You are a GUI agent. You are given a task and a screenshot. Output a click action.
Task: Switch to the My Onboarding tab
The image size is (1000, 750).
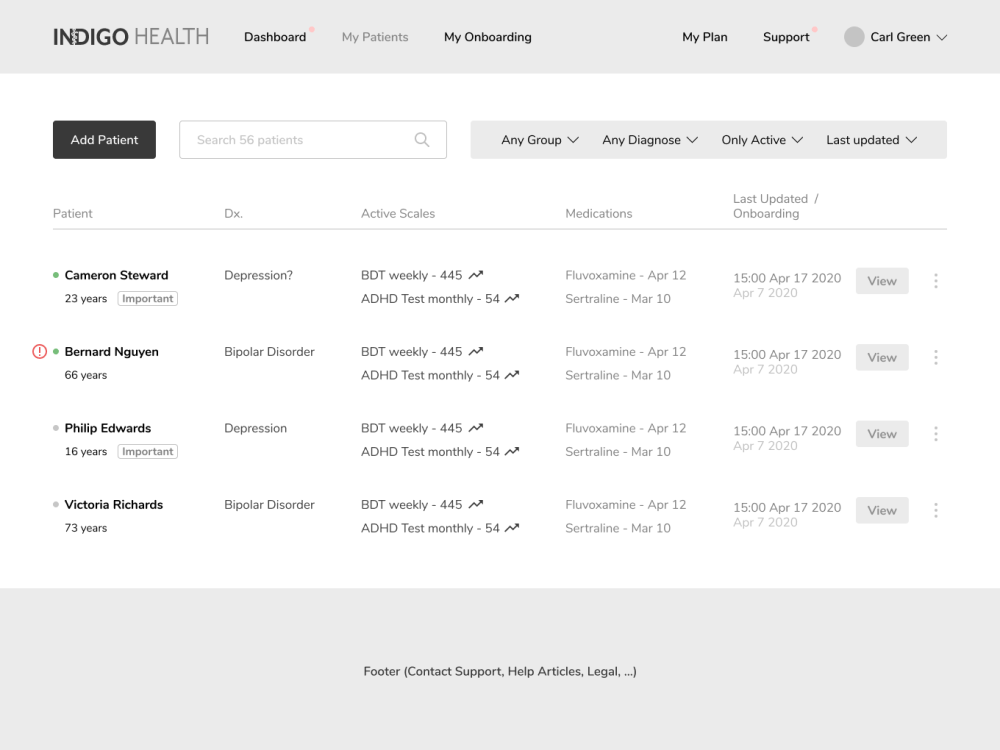click(487, 37)
